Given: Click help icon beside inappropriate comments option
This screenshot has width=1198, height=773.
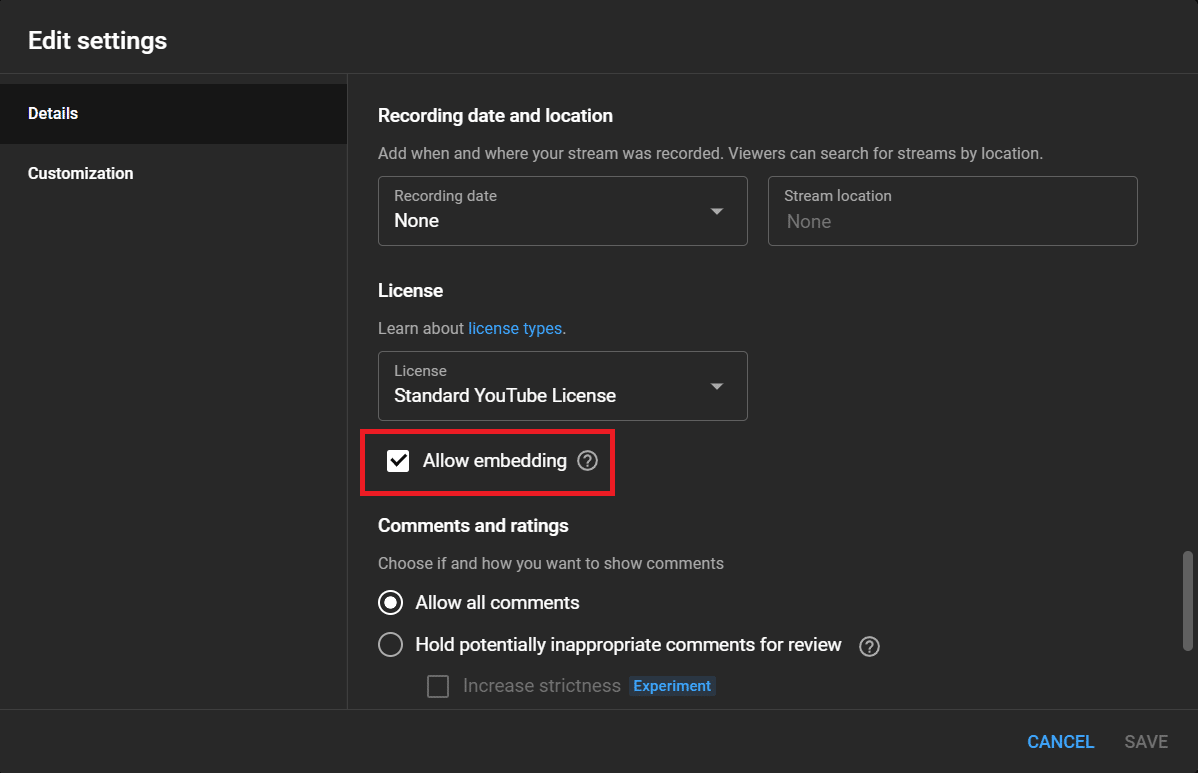Looking at the screenshot, I should coord(869,646).
